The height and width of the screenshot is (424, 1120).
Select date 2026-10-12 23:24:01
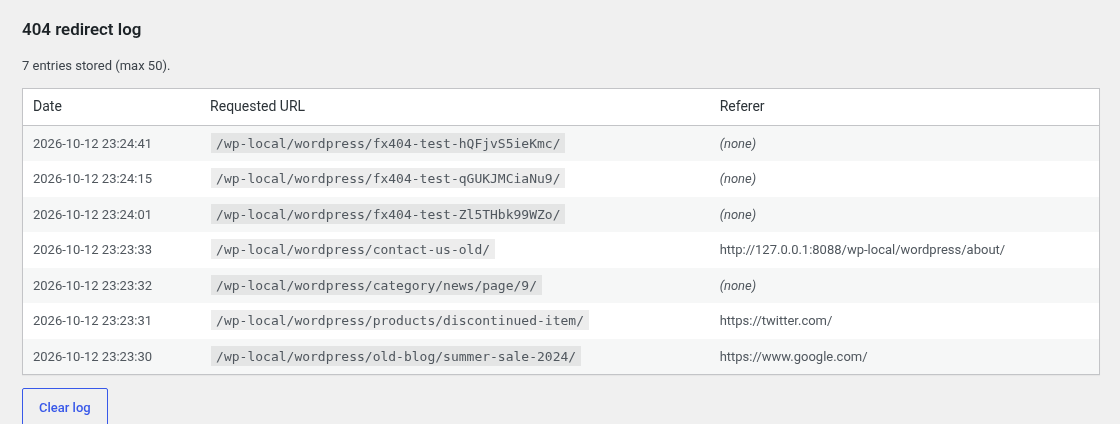92,214
